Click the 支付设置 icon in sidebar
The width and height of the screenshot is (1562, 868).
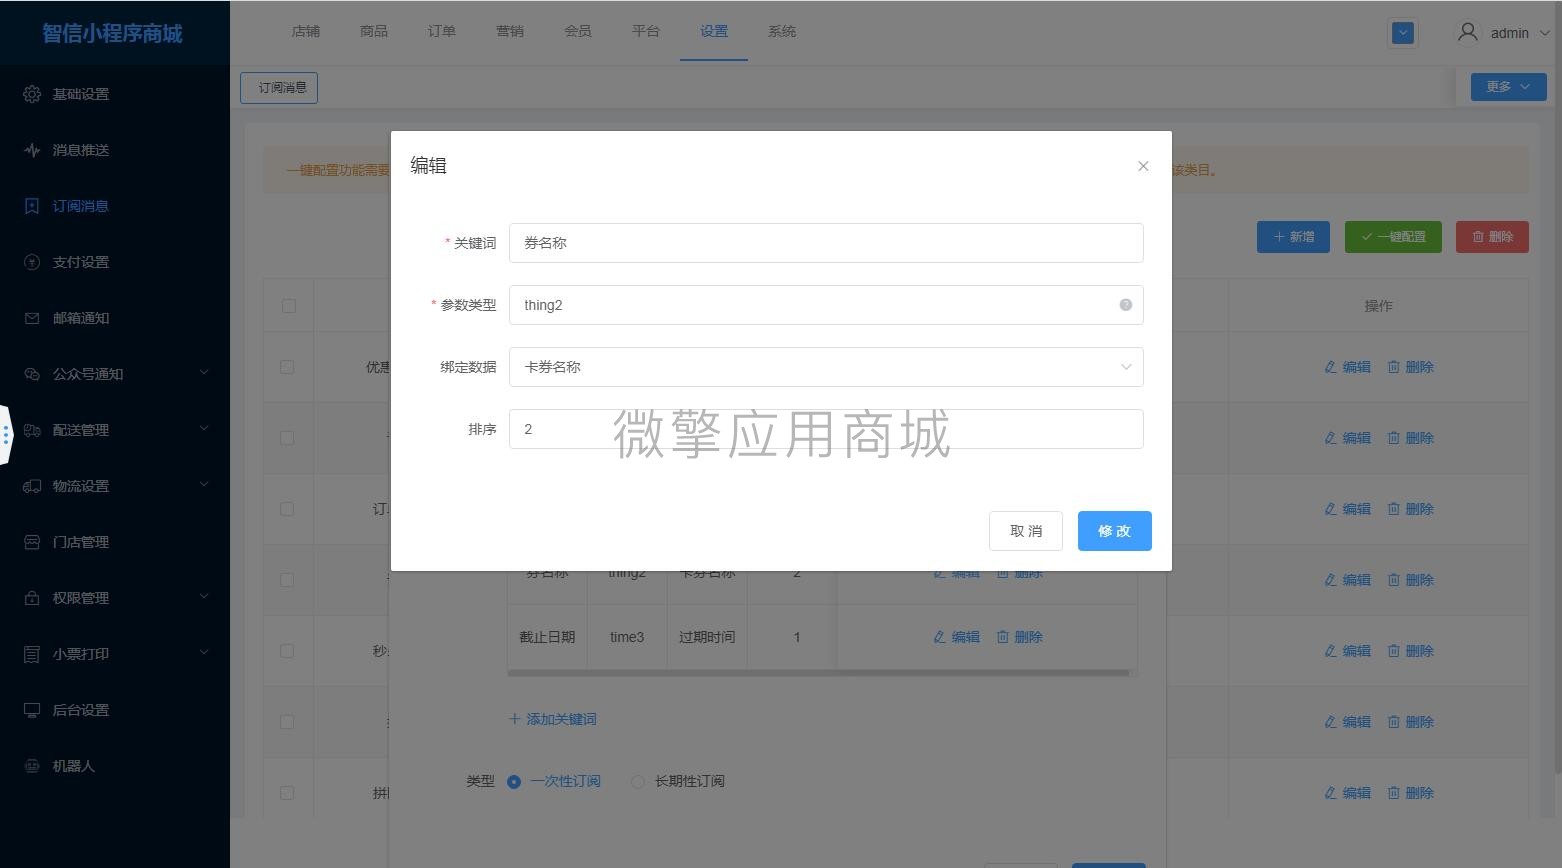click(32, 262)
